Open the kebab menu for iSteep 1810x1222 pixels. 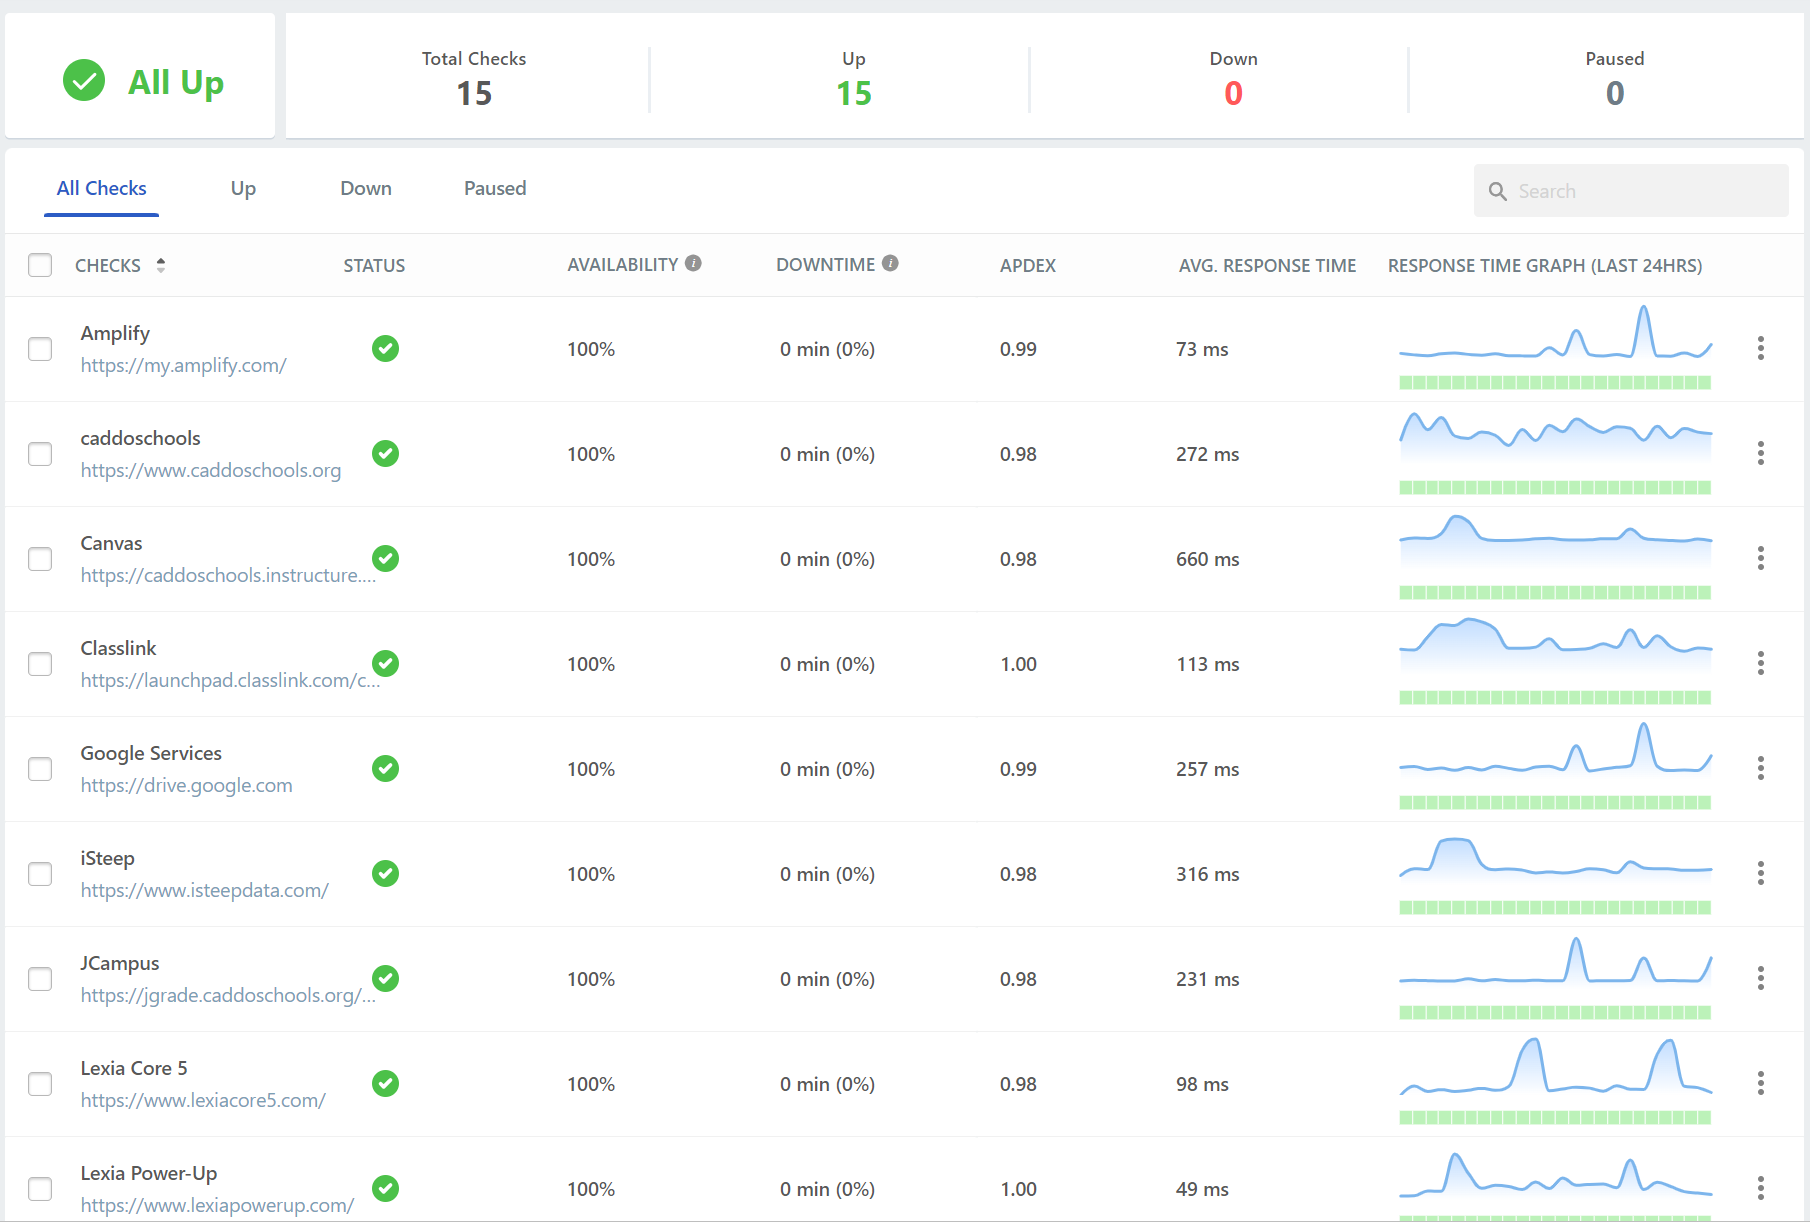coord(1761,873)
